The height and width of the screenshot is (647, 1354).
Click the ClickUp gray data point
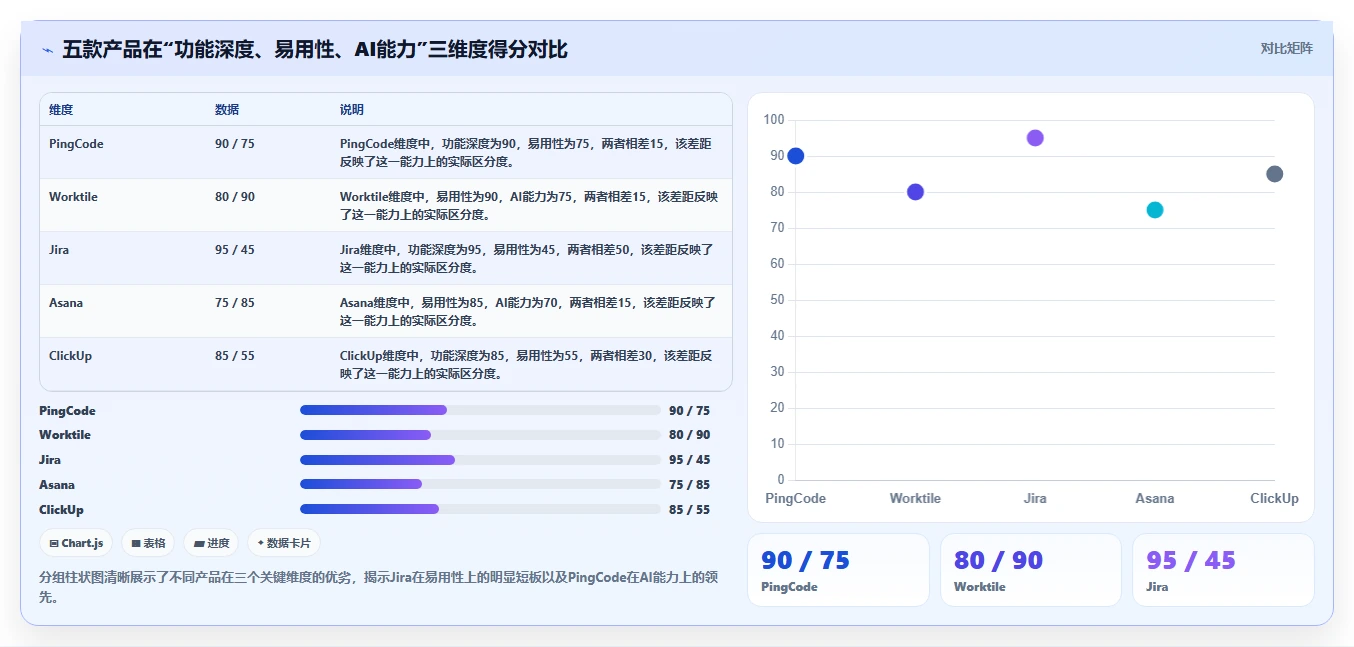pos(1274,174)
